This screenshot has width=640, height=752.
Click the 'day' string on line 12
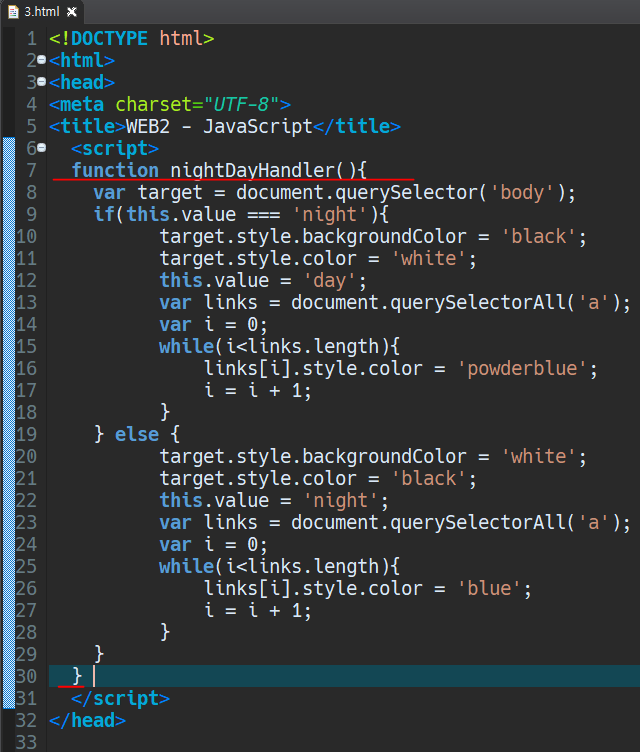coord(331,281)
